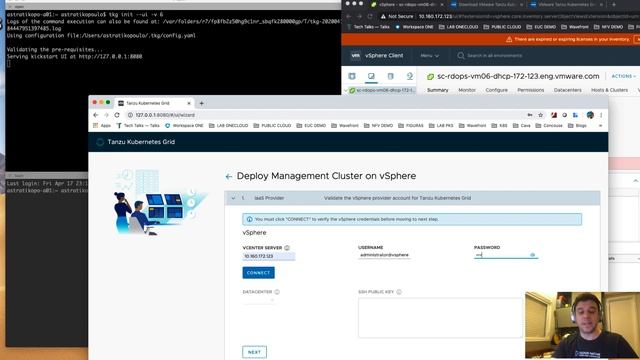Screen dimensions: 640x360
Task: Click the DATACENTER info icon
Action: click(277, 292)
